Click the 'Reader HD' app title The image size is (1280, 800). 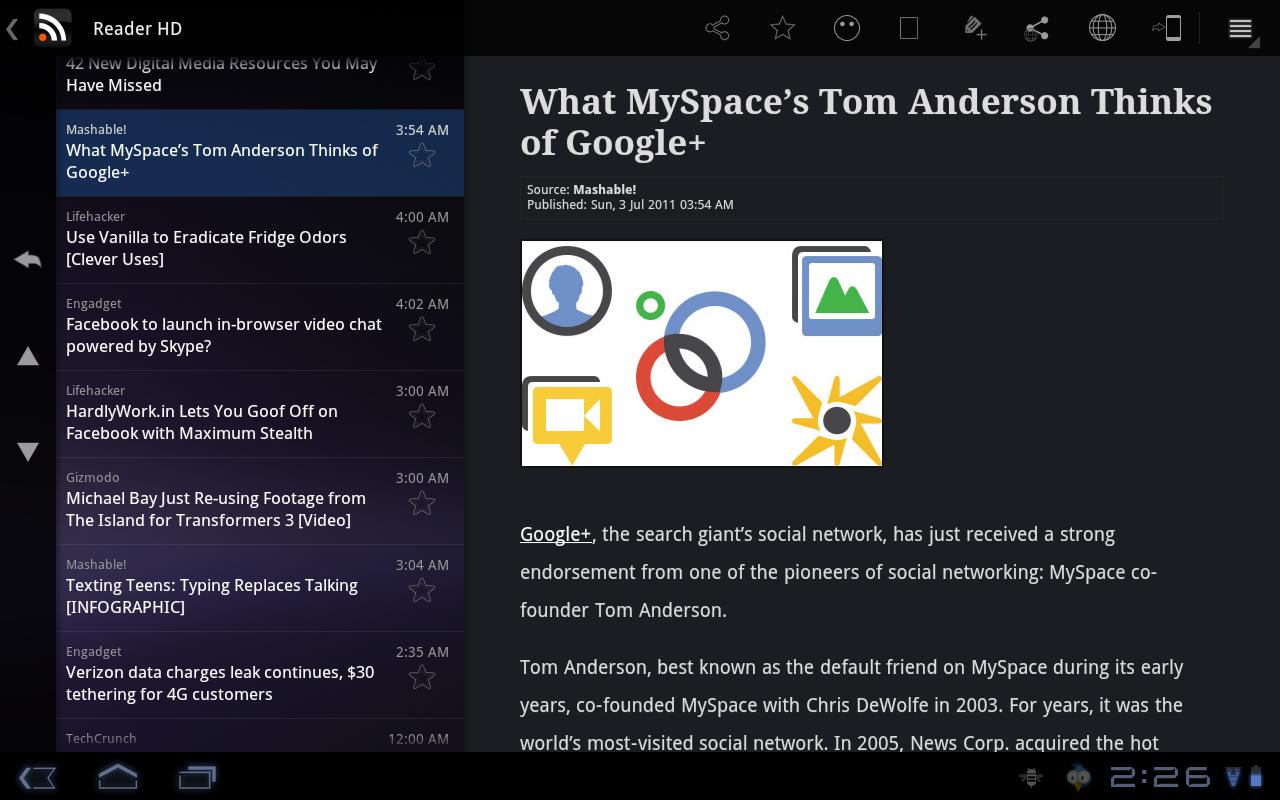point(137,28)
